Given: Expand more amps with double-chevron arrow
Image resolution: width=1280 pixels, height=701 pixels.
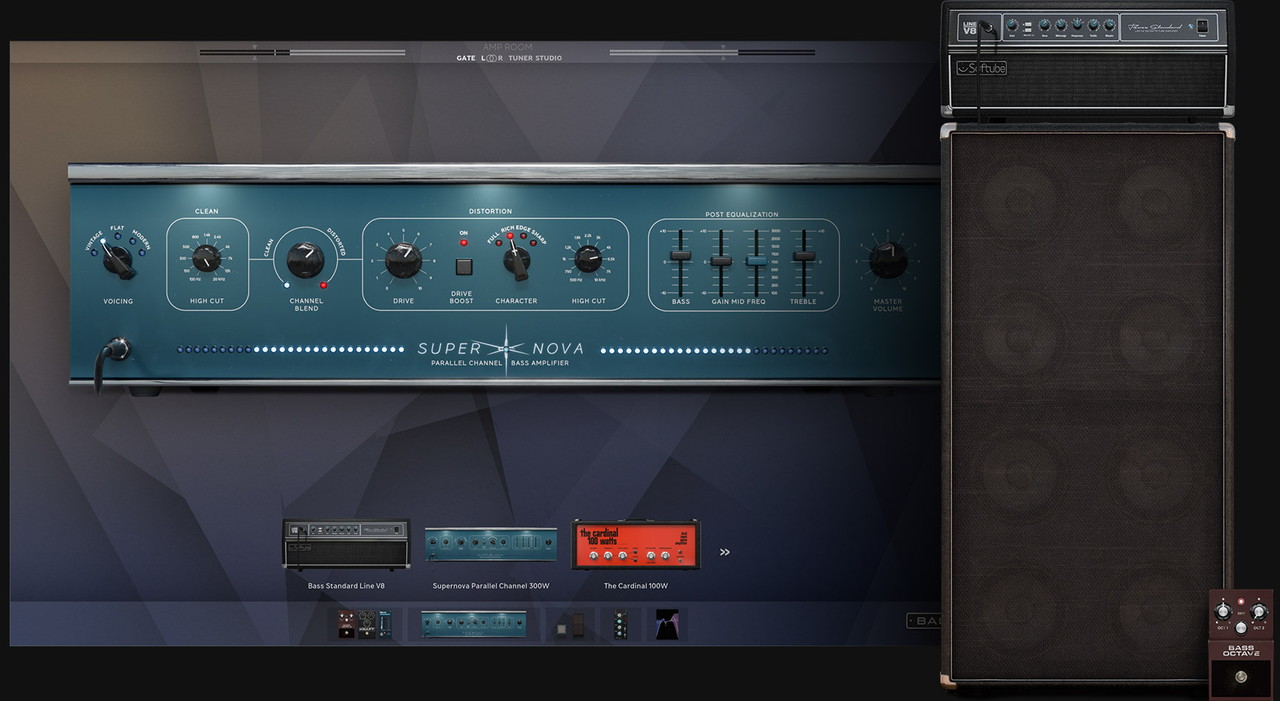Looking at the screenshot, I should pos(725,551).
